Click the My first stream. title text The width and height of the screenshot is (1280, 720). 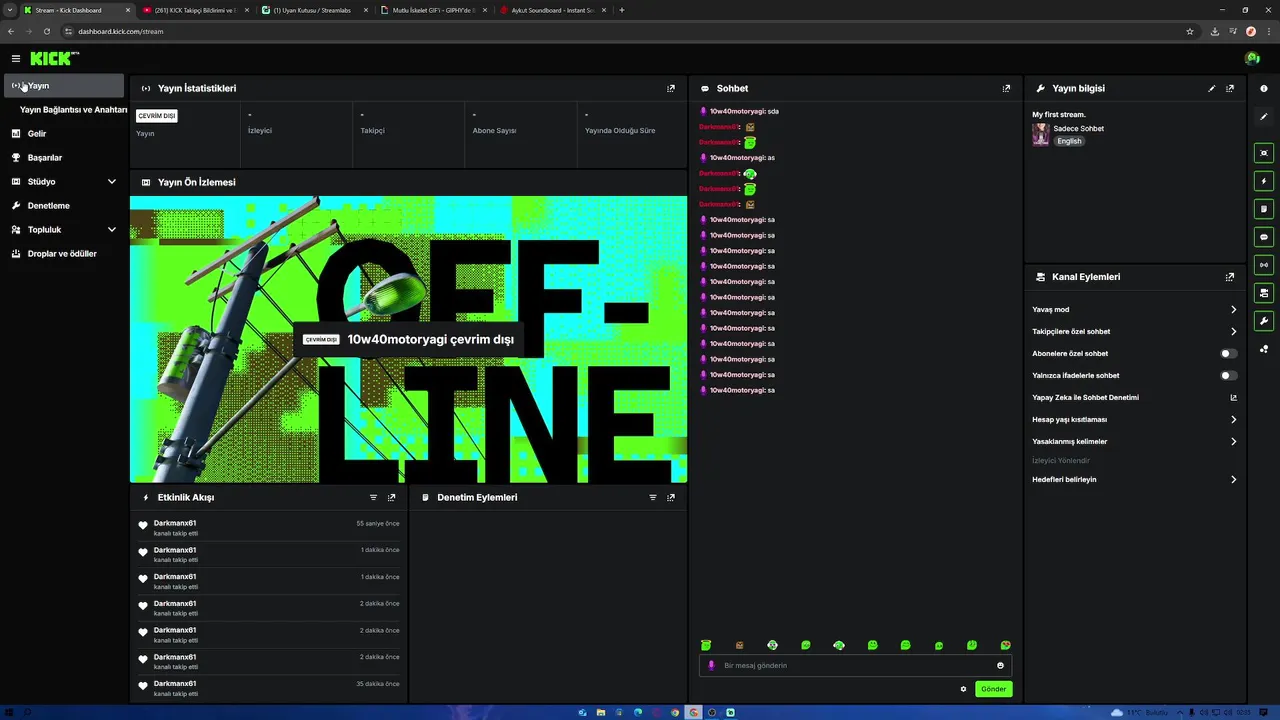tap(1058, 115)
